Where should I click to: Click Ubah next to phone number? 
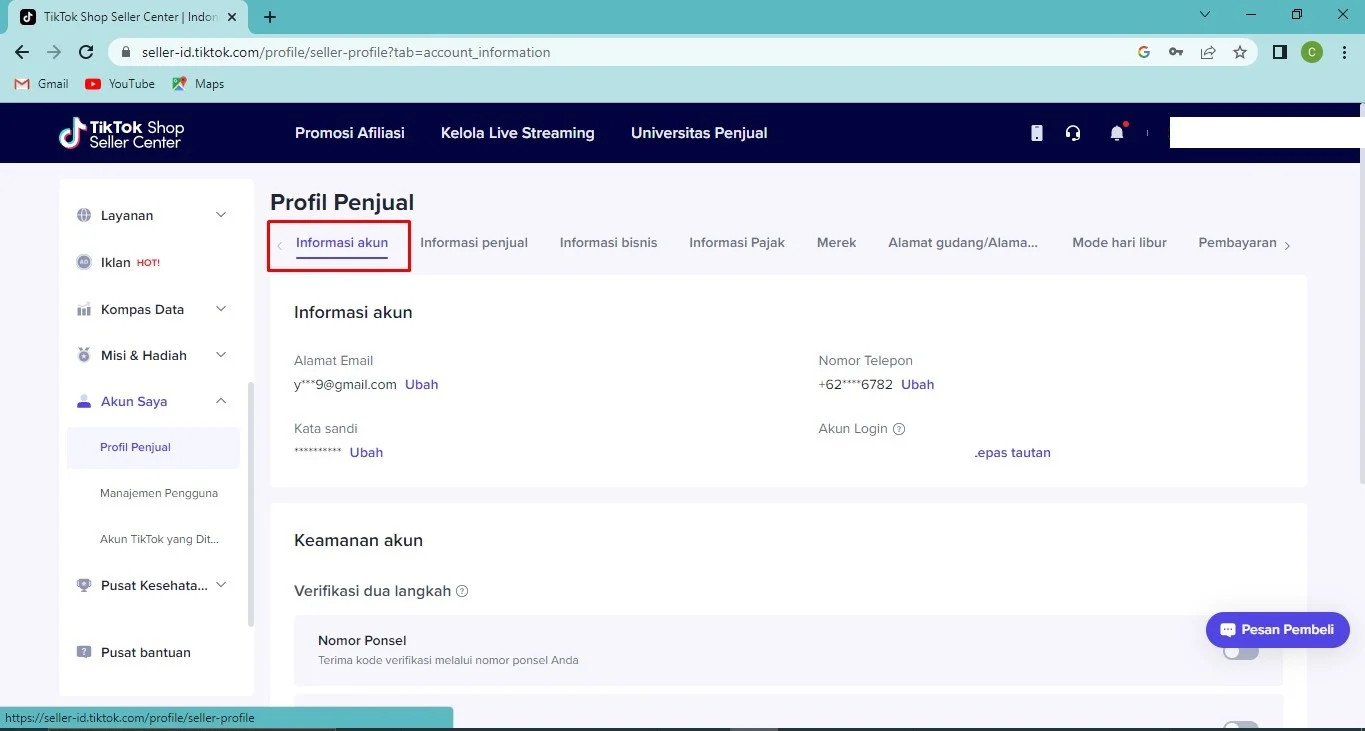pos(918,385)
